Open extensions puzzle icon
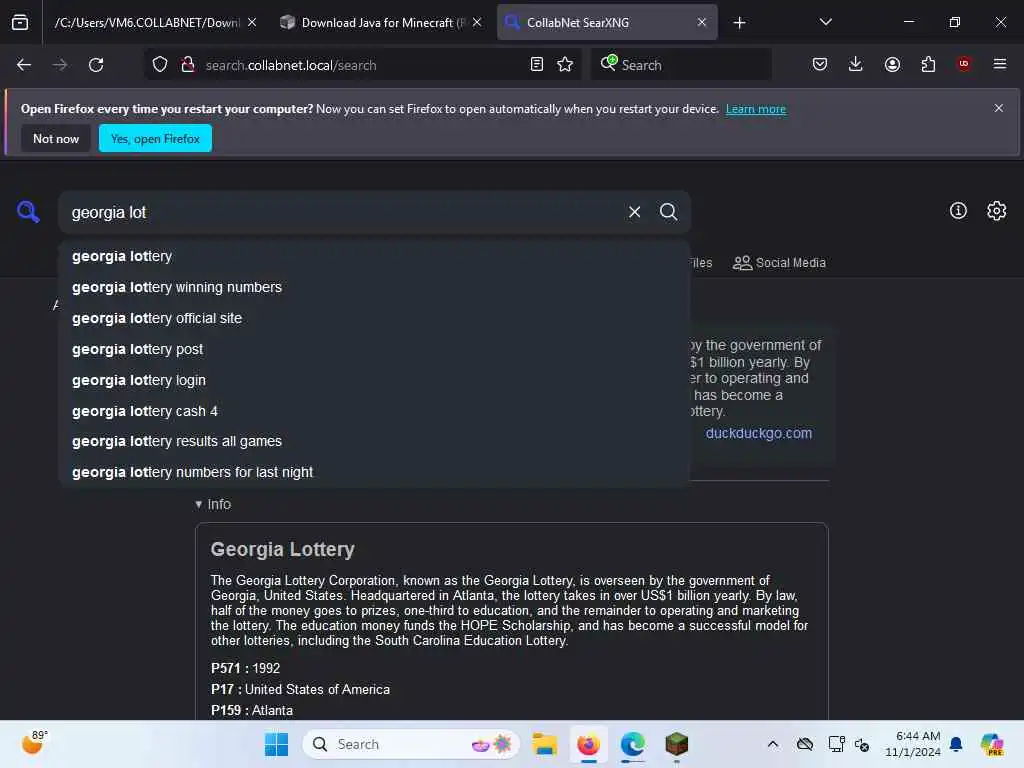Image resolution: width=1024 pixels, height=768 pixels. point(928,65)
